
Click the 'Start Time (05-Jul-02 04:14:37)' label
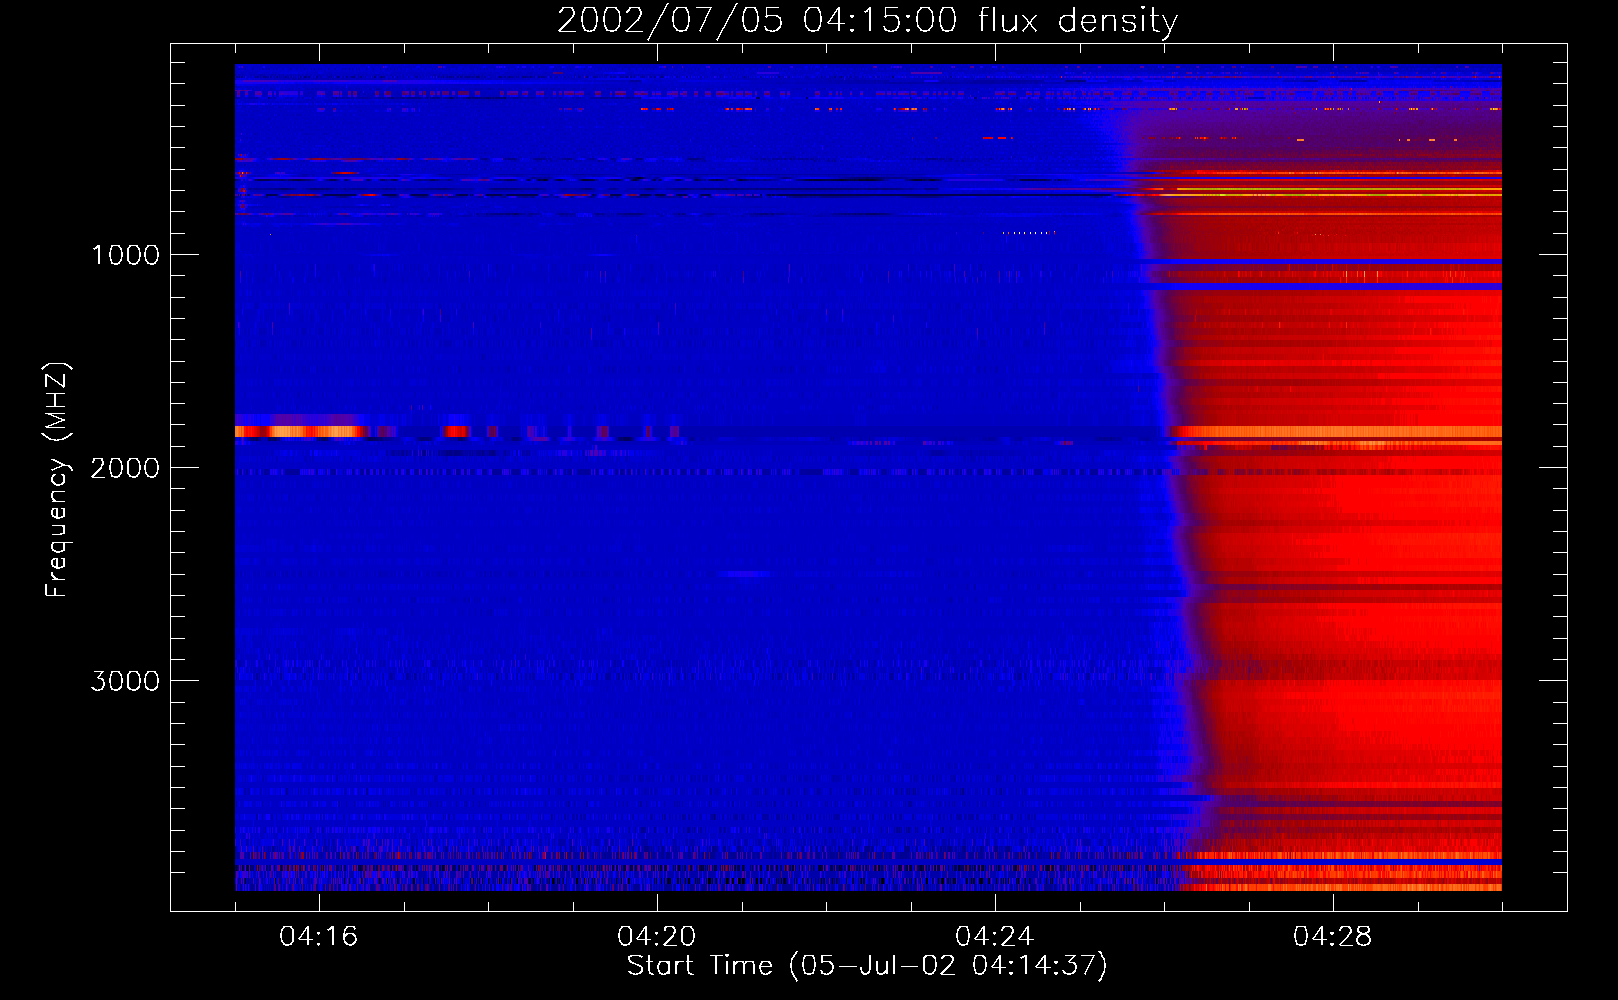tap(867, 966)
